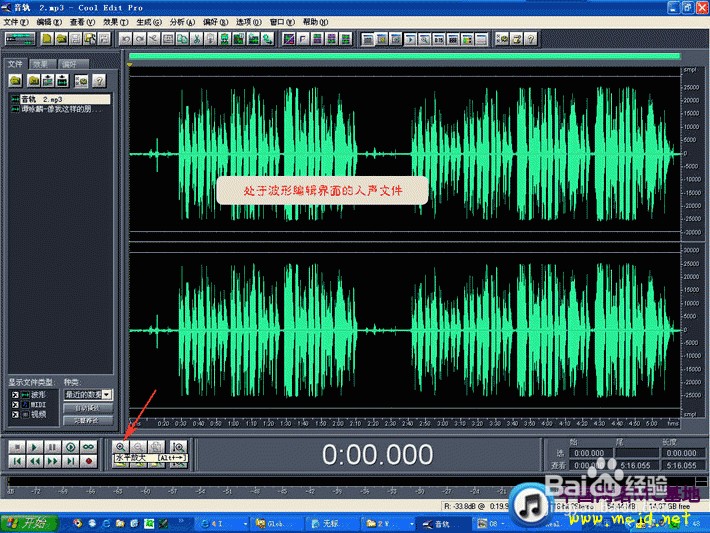
Task: Toggle the 波形 file type checkbox
Action: [15, 395]
